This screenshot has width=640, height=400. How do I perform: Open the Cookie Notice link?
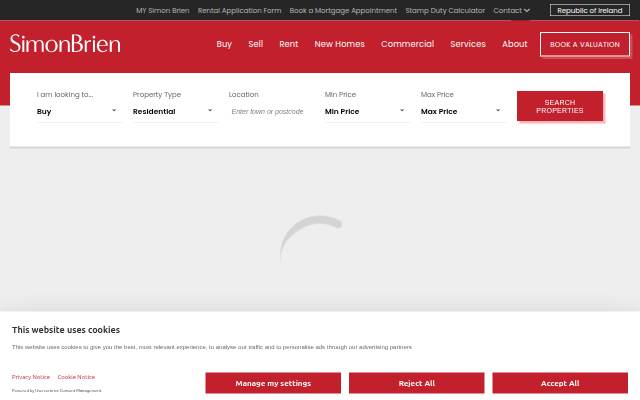[x=76, y=377]
